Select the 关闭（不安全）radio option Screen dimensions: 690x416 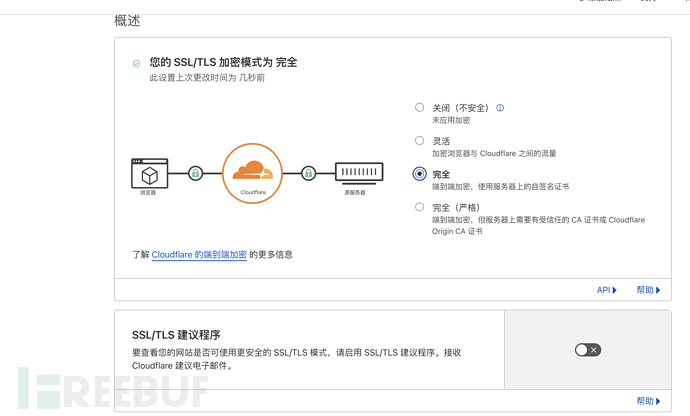coord(419,107)
